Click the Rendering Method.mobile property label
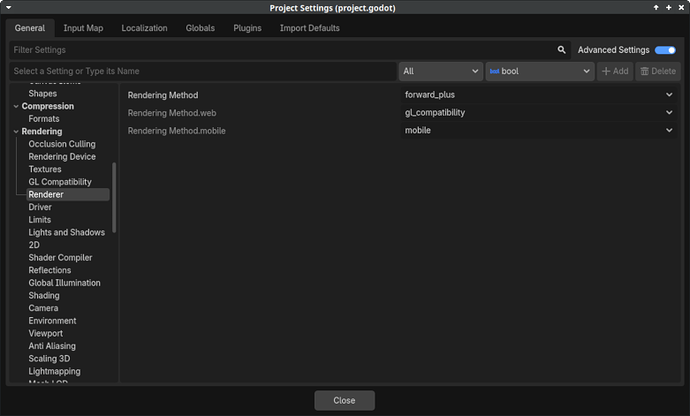The height and width of the screenshot is (416, 690). [176, 131]
